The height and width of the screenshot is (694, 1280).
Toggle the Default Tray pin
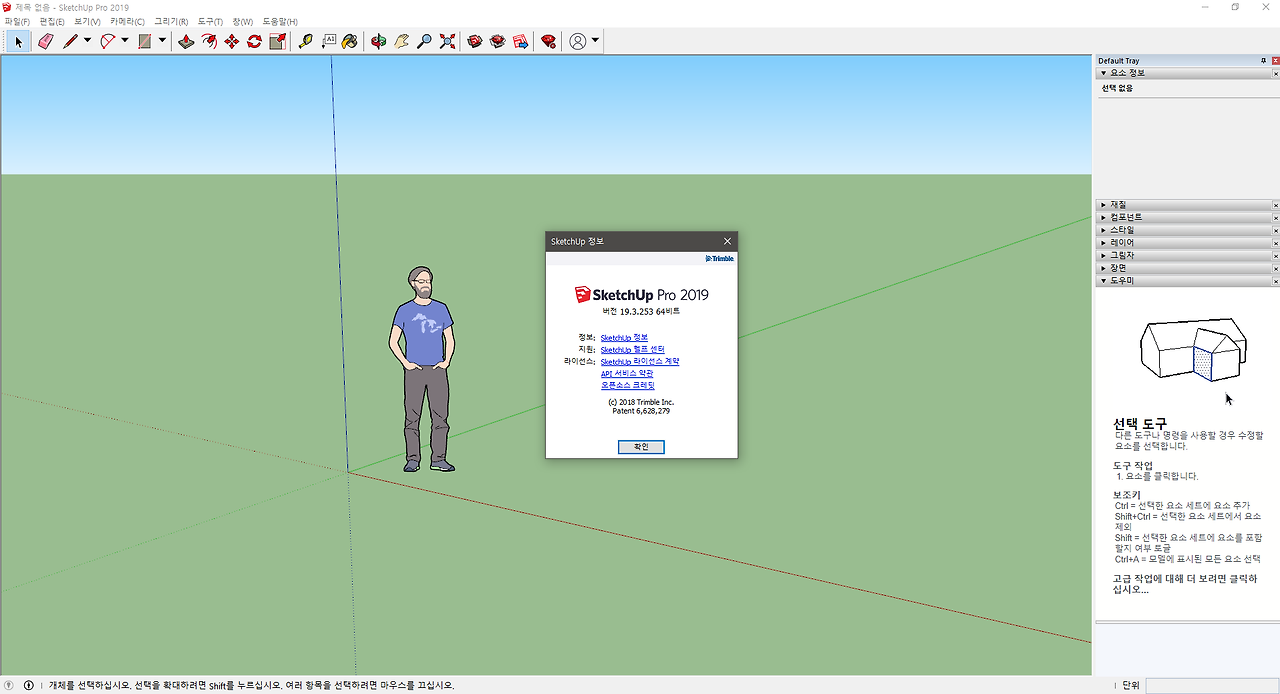(1263, 60)
